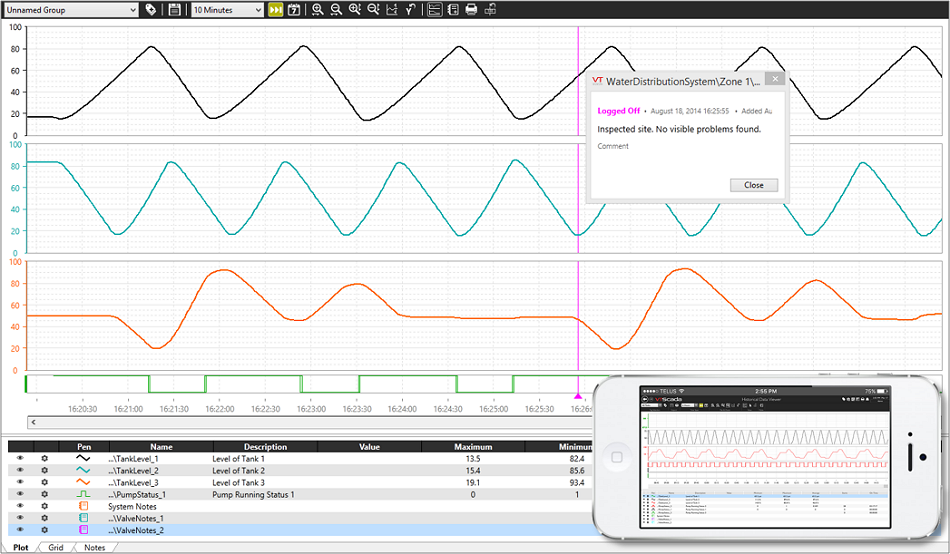Hide the TankLevel_1 pen with eye icon
950x554 pixels.
(x=19, y=458)
